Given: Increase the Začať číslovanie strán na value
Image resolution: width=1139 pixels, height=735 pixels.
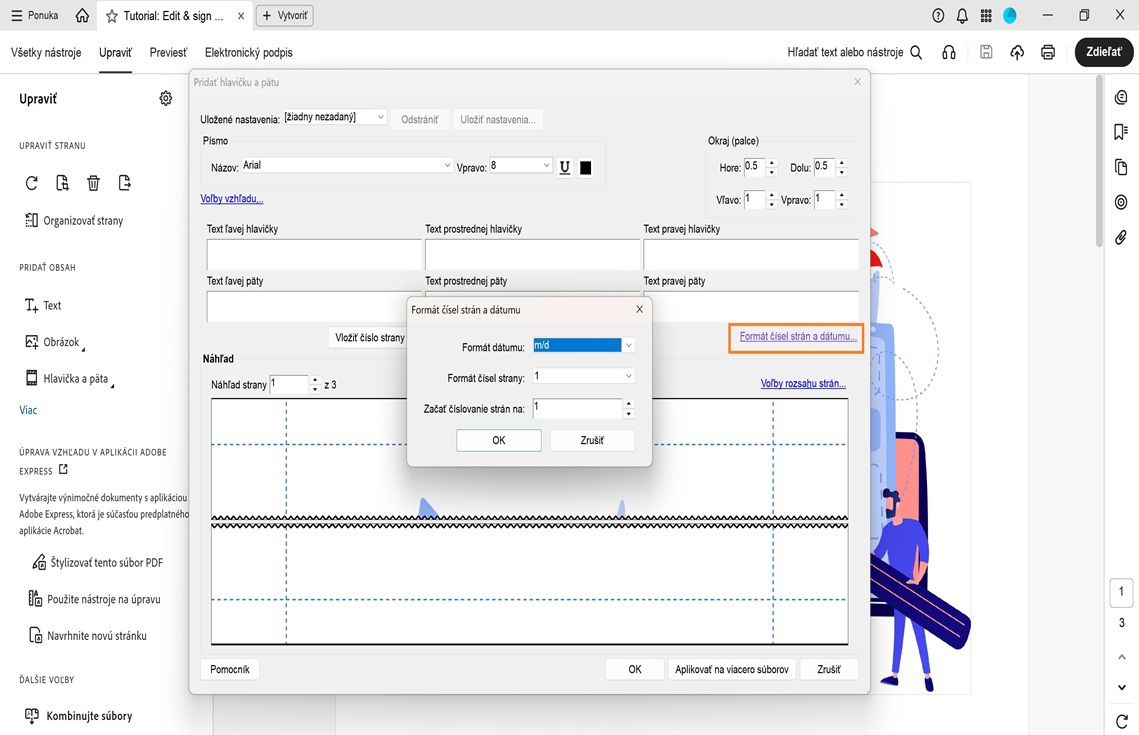Looking at the screenshot, I should [x=629, y=404].
